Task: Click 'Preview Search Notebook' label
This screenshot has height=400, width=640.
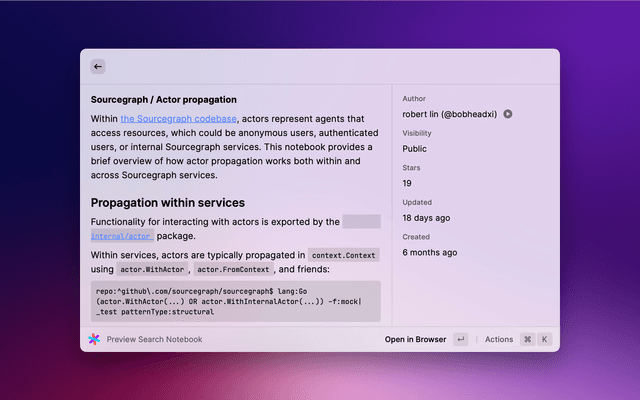Action: pyautogui.click(x=154, y=339)
